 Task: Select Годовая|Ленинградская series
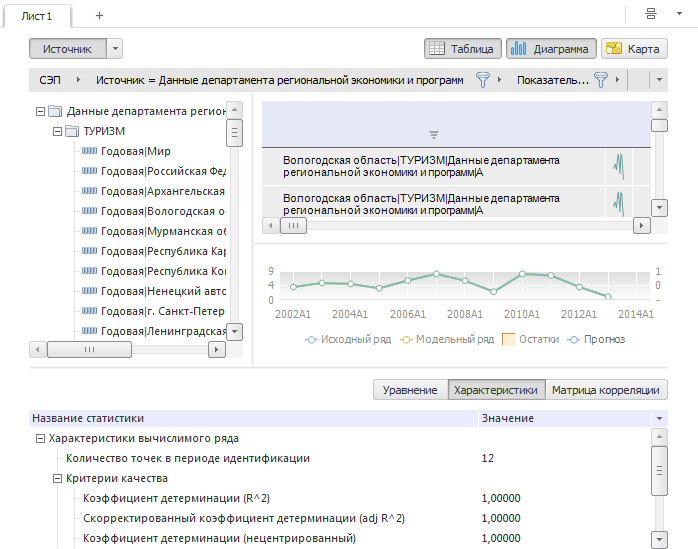click(163, 332)
